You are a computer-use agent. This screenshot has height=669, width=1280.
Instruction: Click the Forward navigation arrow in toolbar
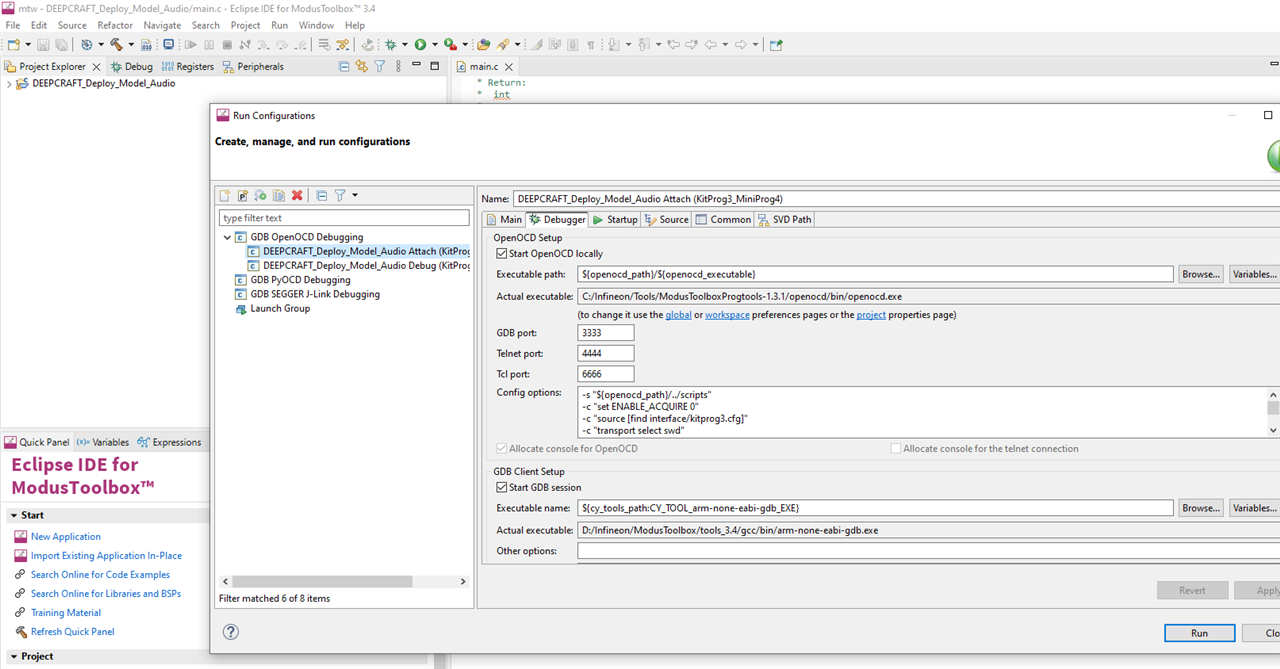point(741,44)
